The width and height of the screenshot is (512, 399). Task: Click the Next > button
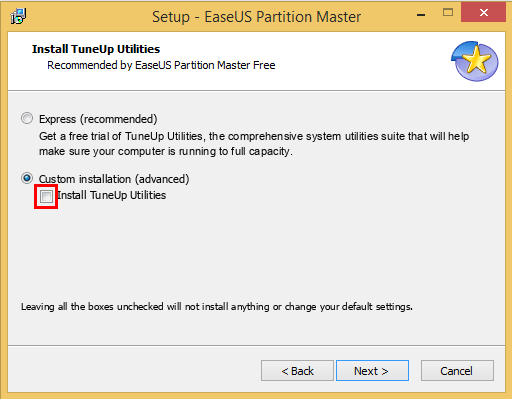coord(372,370)
